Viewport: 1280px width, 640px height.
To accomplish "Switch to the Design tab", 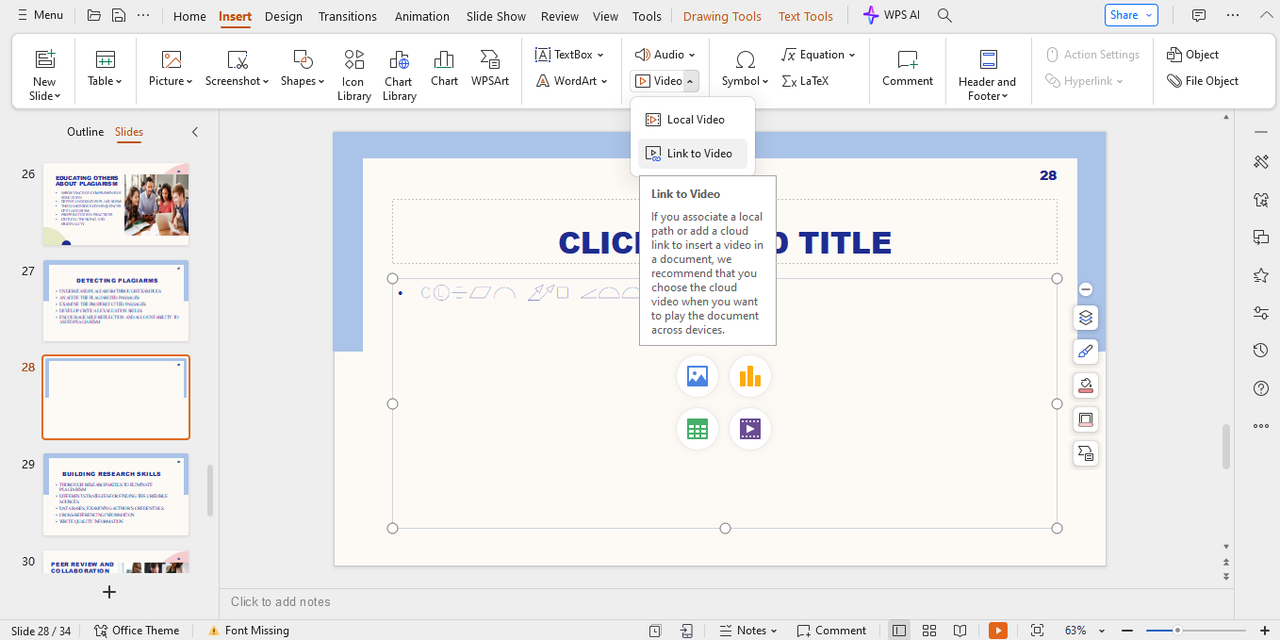I will click(283, 16).
